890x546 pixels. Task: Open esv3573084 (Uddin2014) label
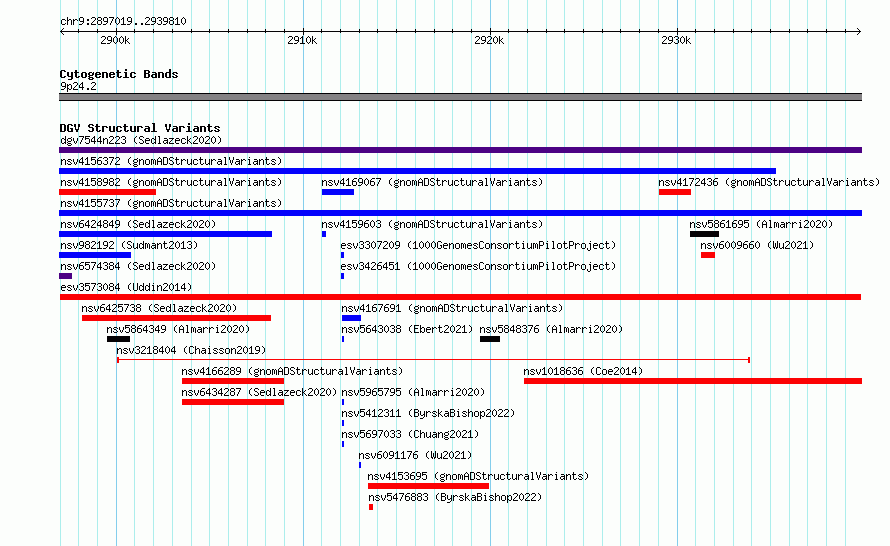(x=126, y=287)
